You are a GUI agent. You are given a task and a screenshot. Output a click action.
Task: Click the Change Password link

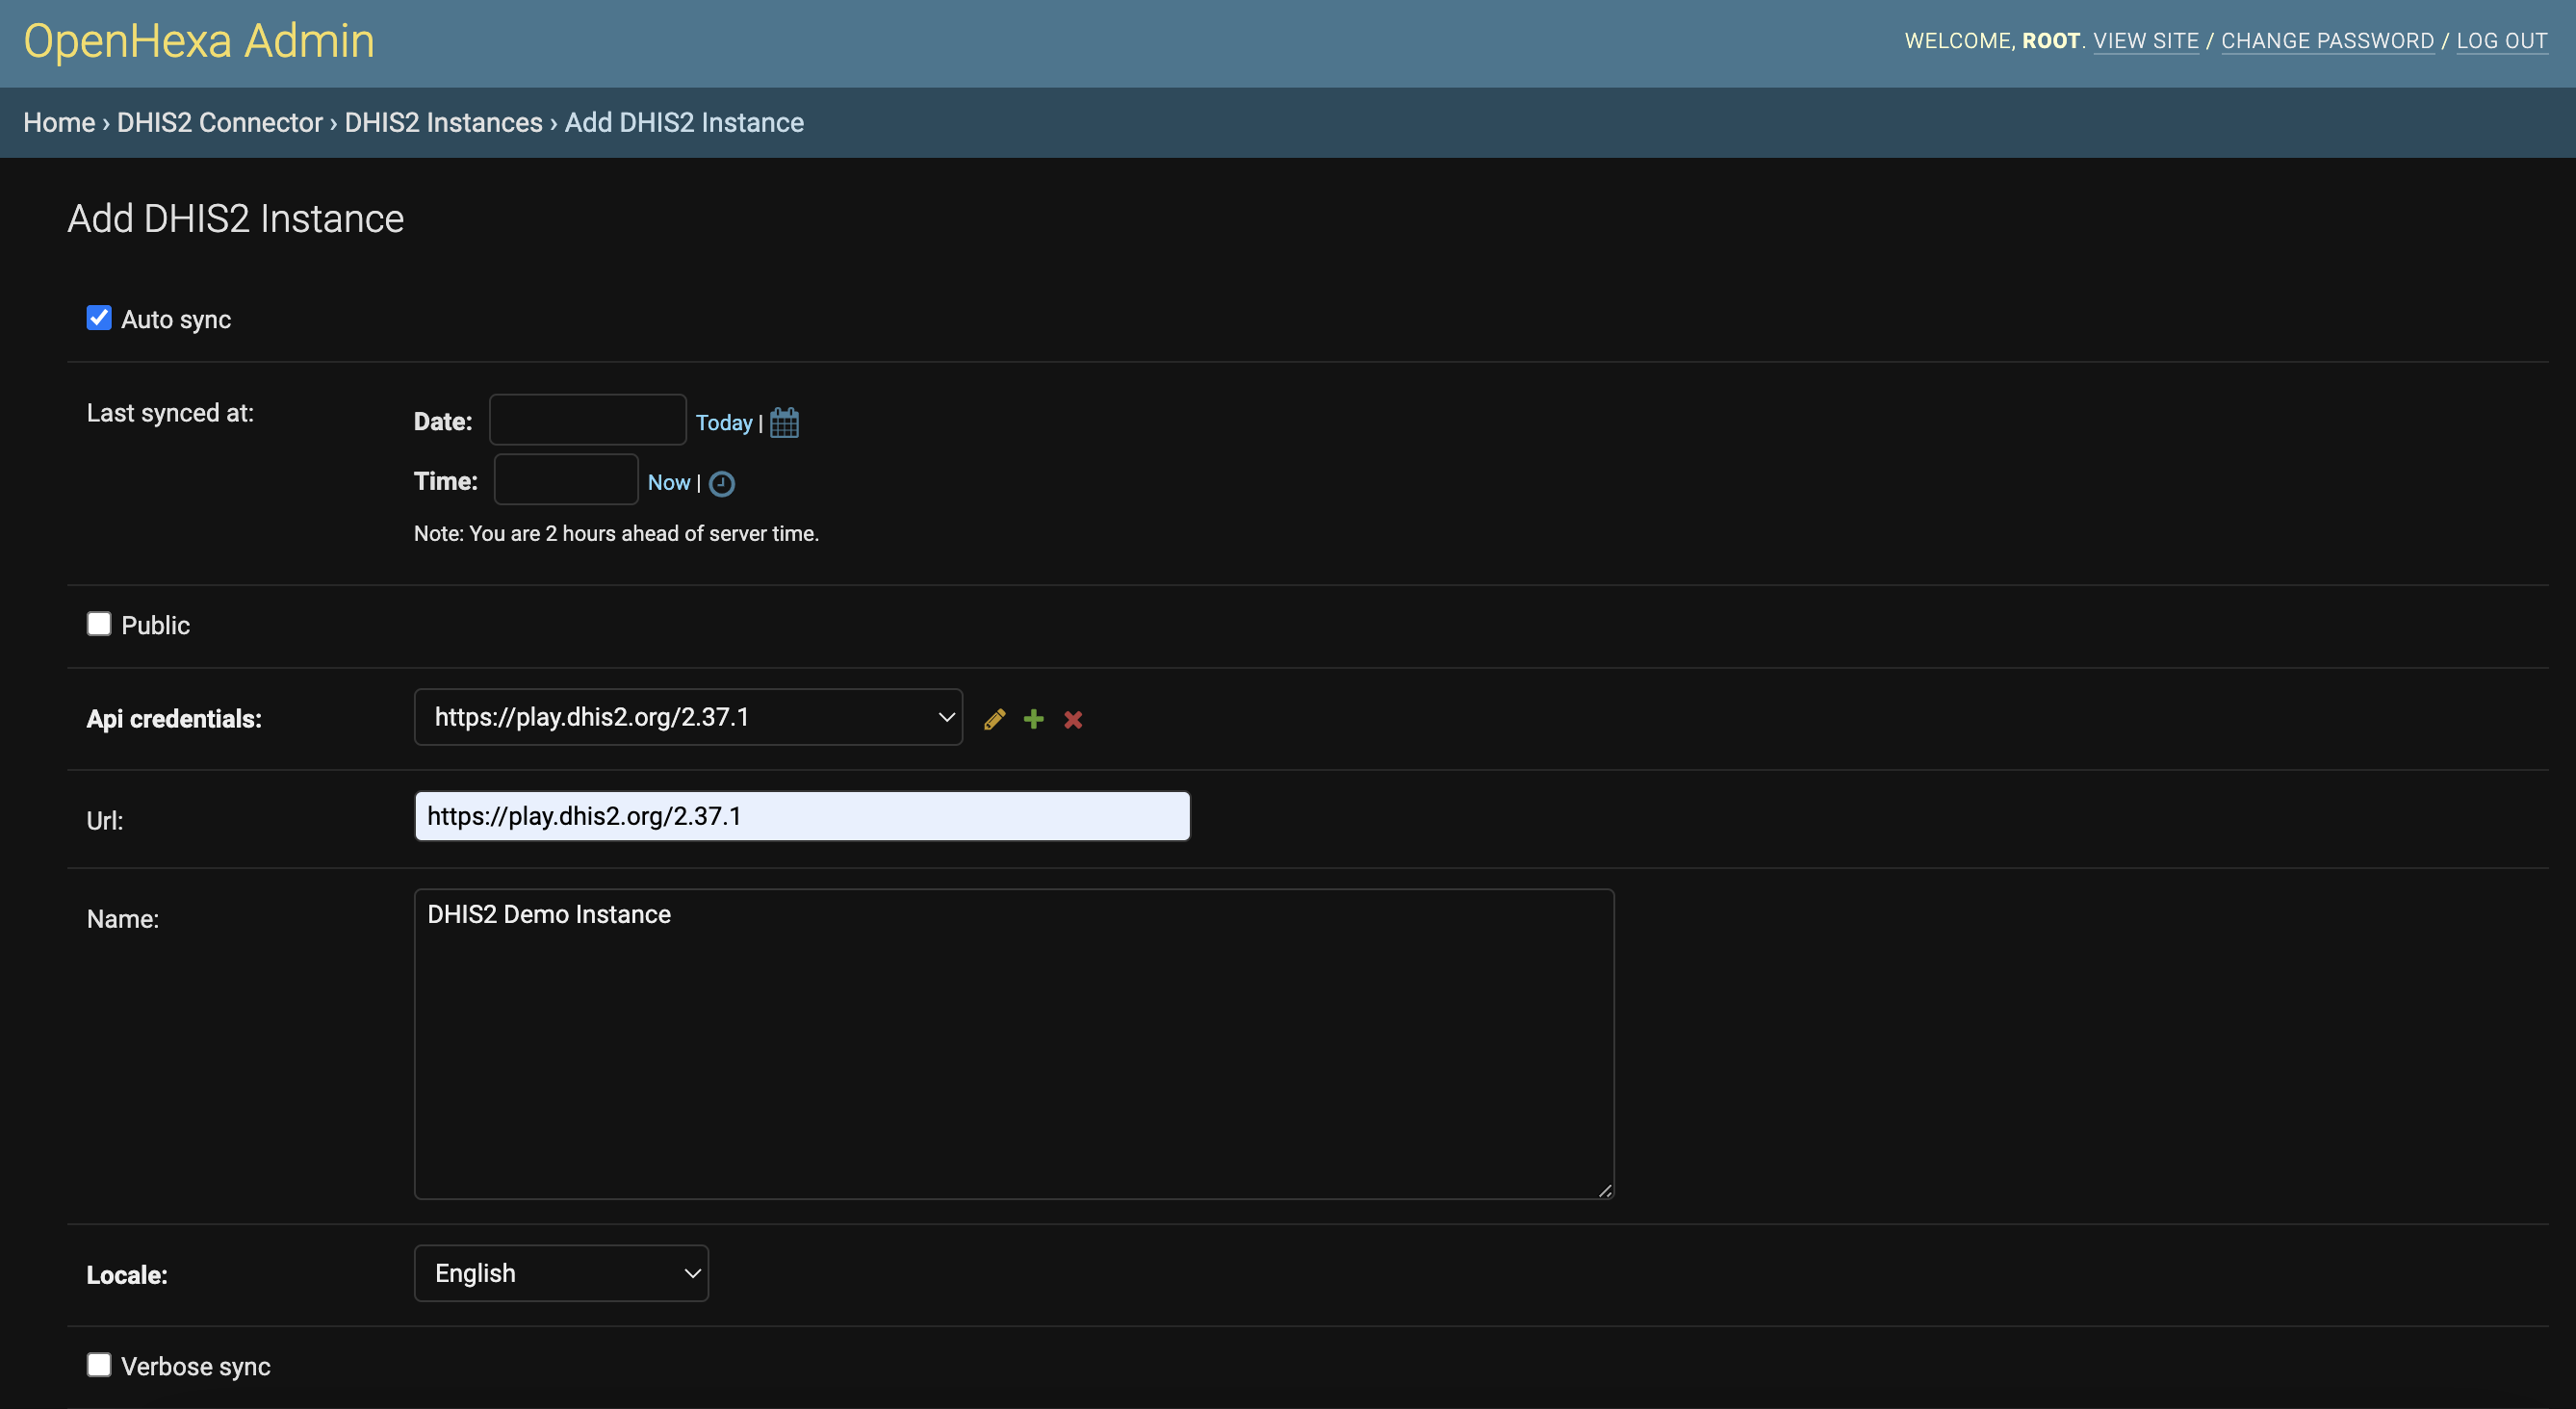(x=2327, y=41)
